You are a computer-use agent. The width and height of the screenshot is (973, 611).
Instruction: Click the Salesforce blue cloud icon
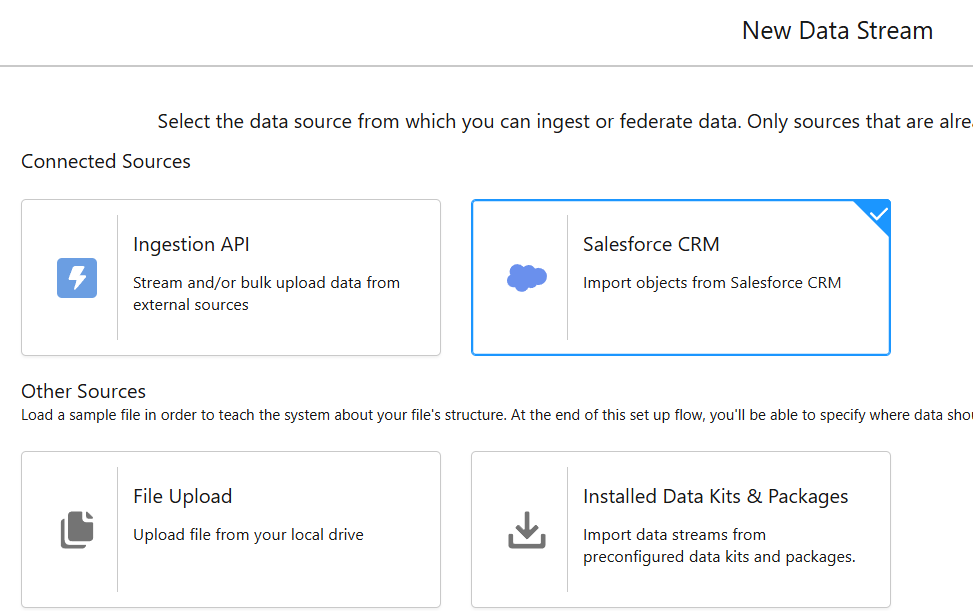pyautogui.click(x=526, y=278)
